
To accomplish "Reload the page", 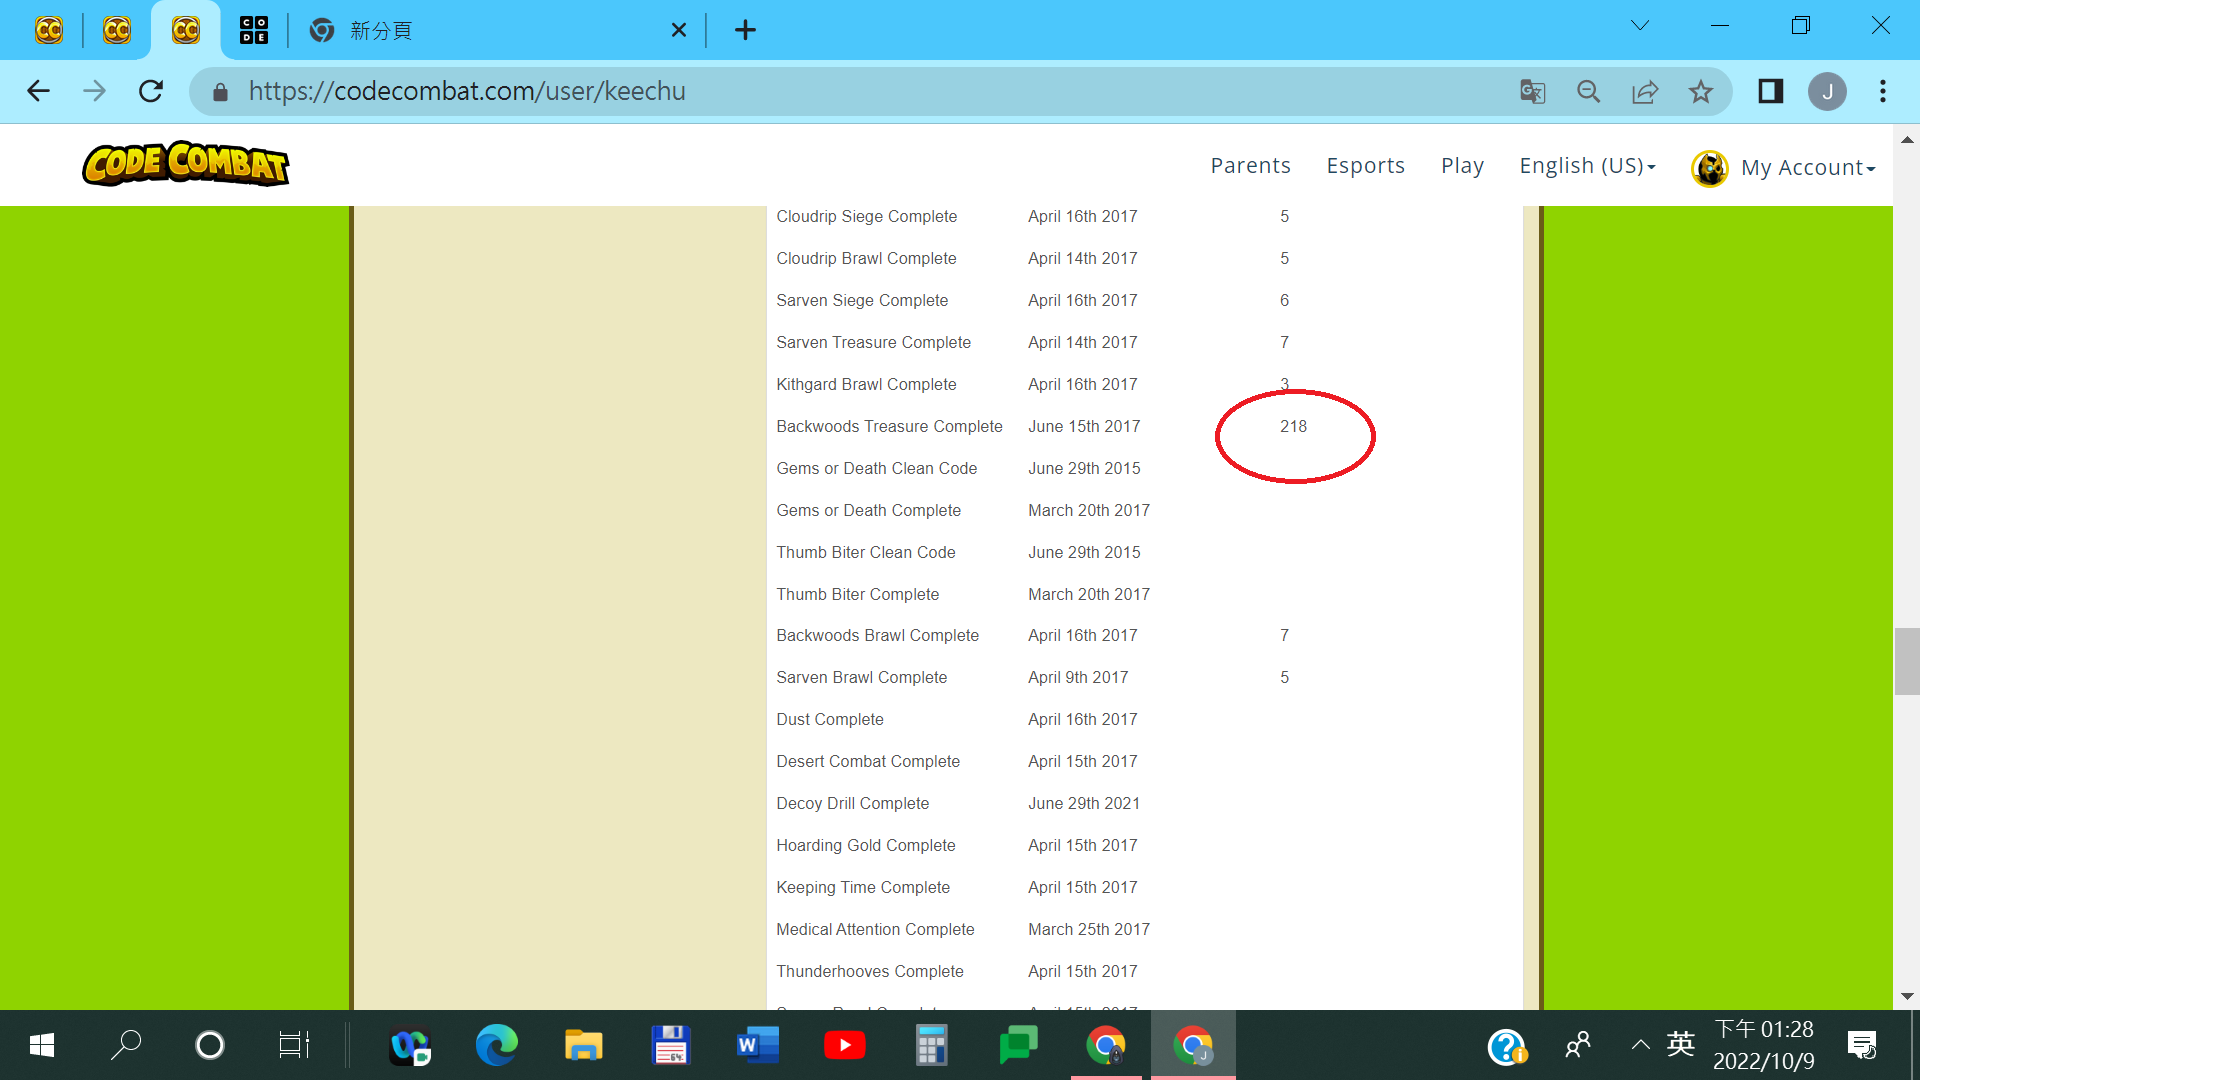I will (x=151, y=92).
